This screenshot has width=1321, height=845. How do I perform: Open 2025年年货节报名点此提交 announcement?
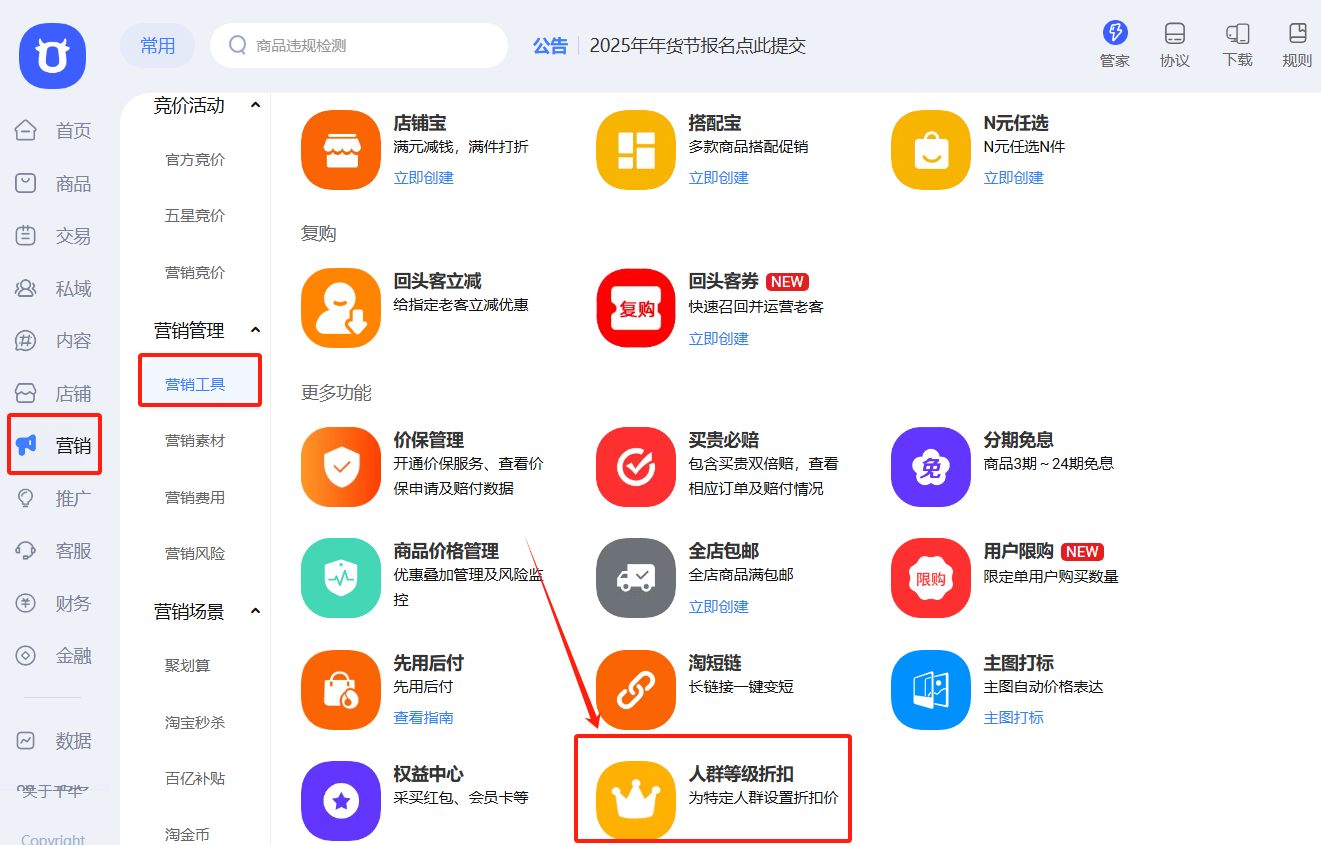pyautogui.click(x=698, y=46)
